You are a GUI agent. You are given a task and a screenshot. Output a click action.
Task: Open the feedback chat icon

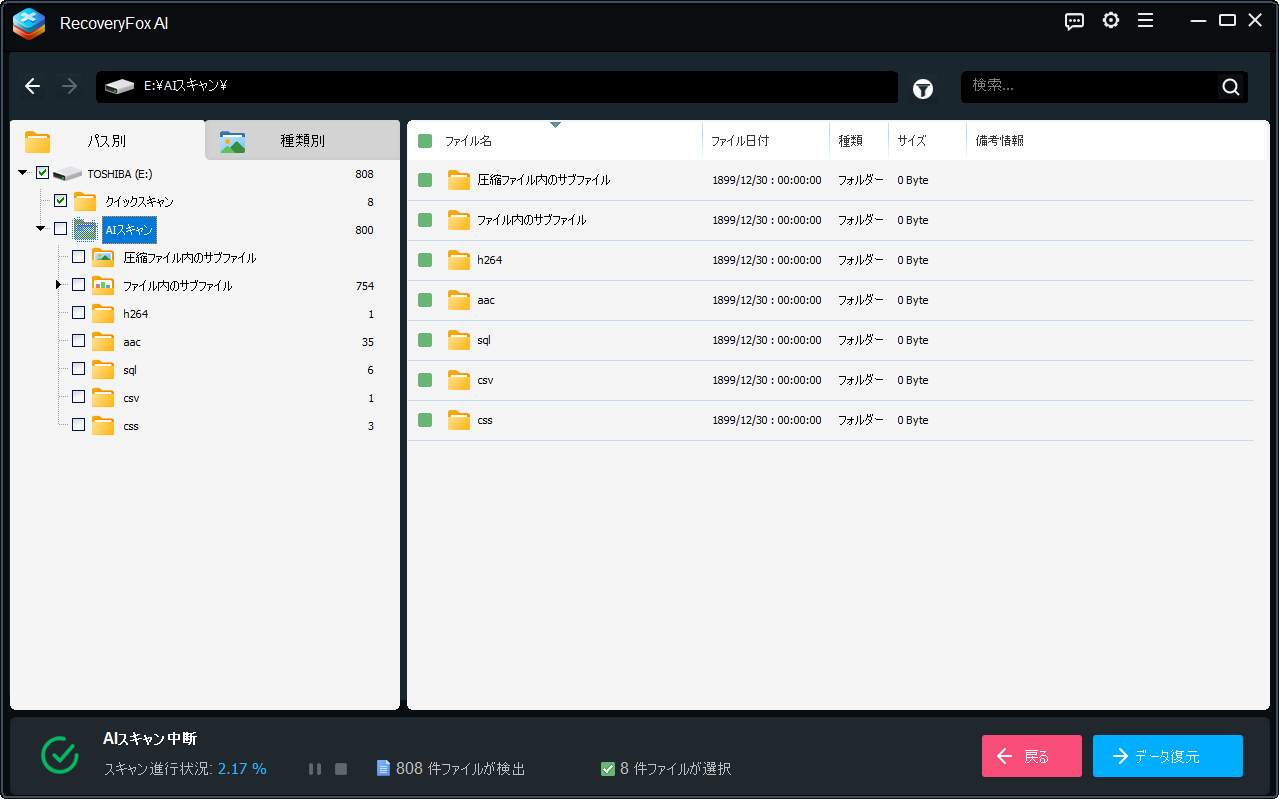tap(1074, 21)
